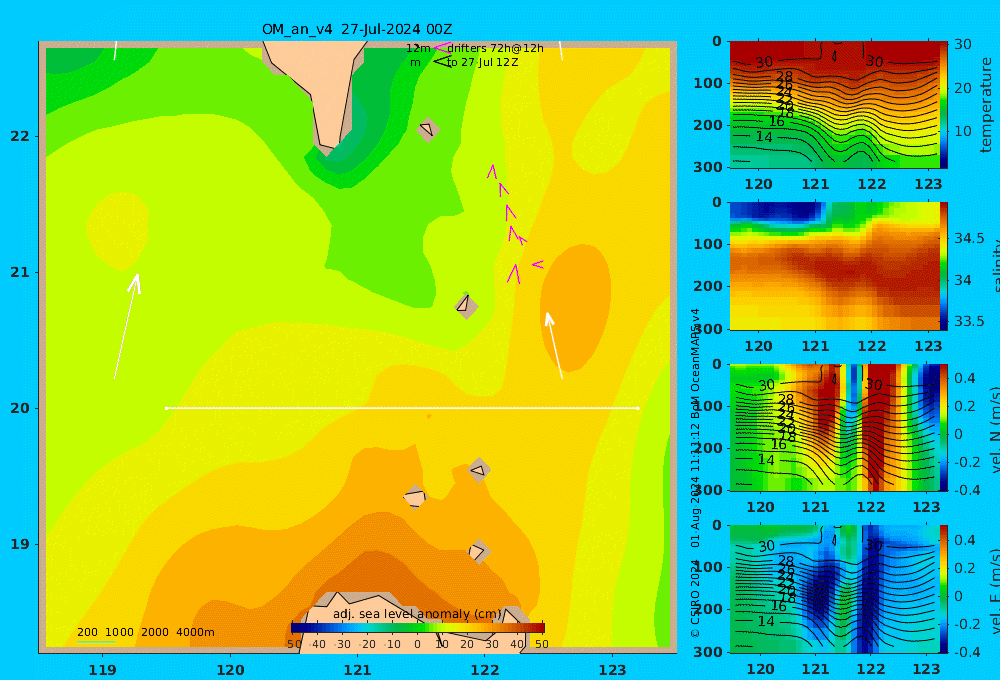Click the white transect line at 20N
The height and width of the screenshot is (680, 1000).
pyautogui.click(x=402, y=408)
